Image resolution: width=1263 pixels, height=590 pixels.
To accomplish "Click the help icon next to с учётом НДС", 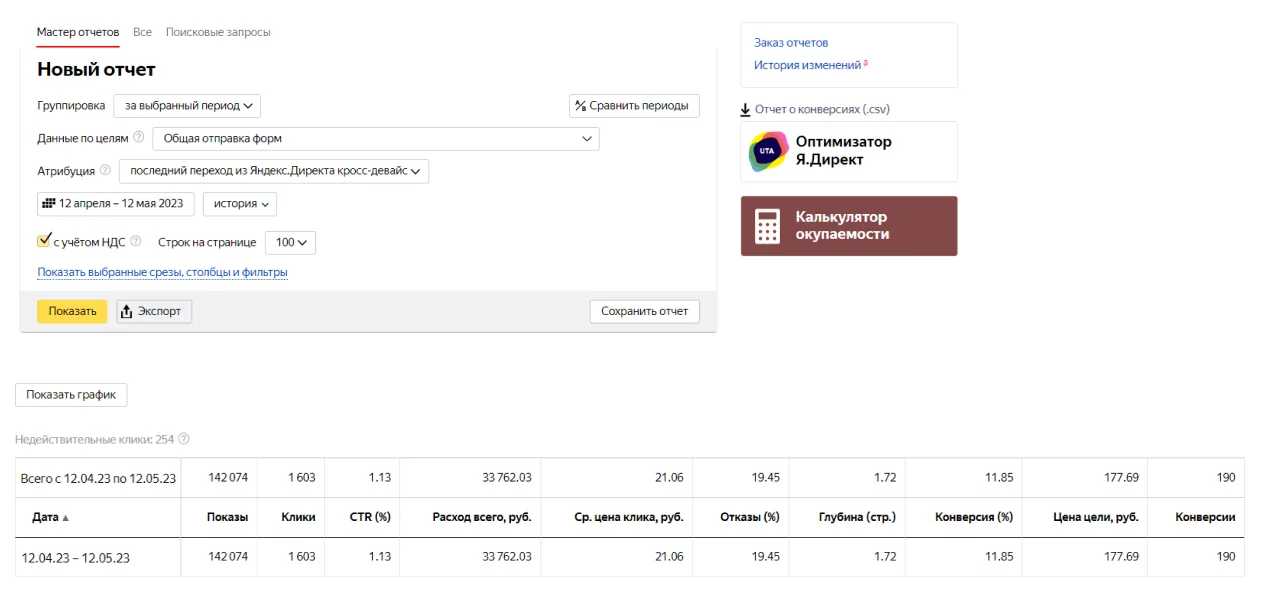I will pyautogui.click(x=136, y=241).
